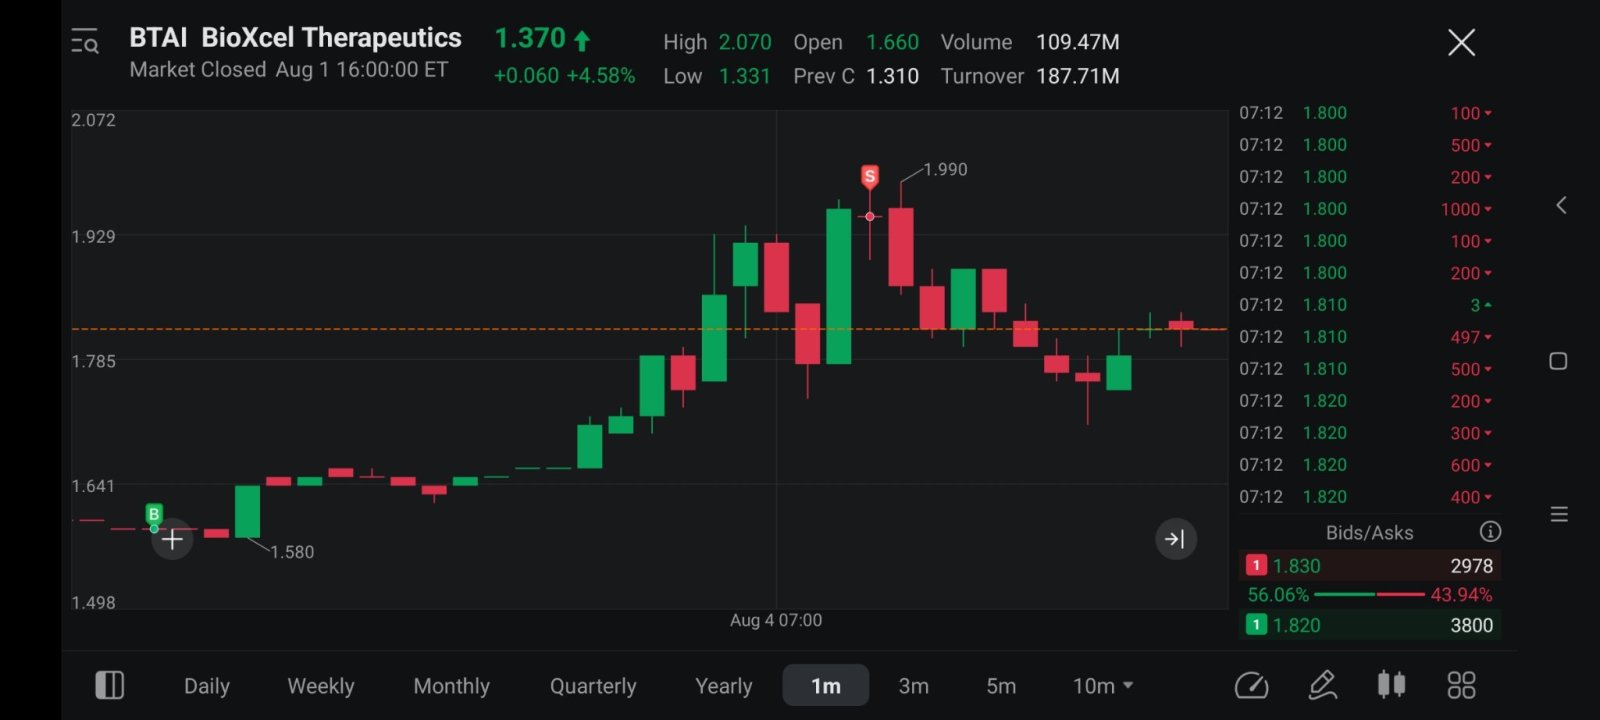Collapse the side panel chevron arrow

click(x=1560, y=205)
